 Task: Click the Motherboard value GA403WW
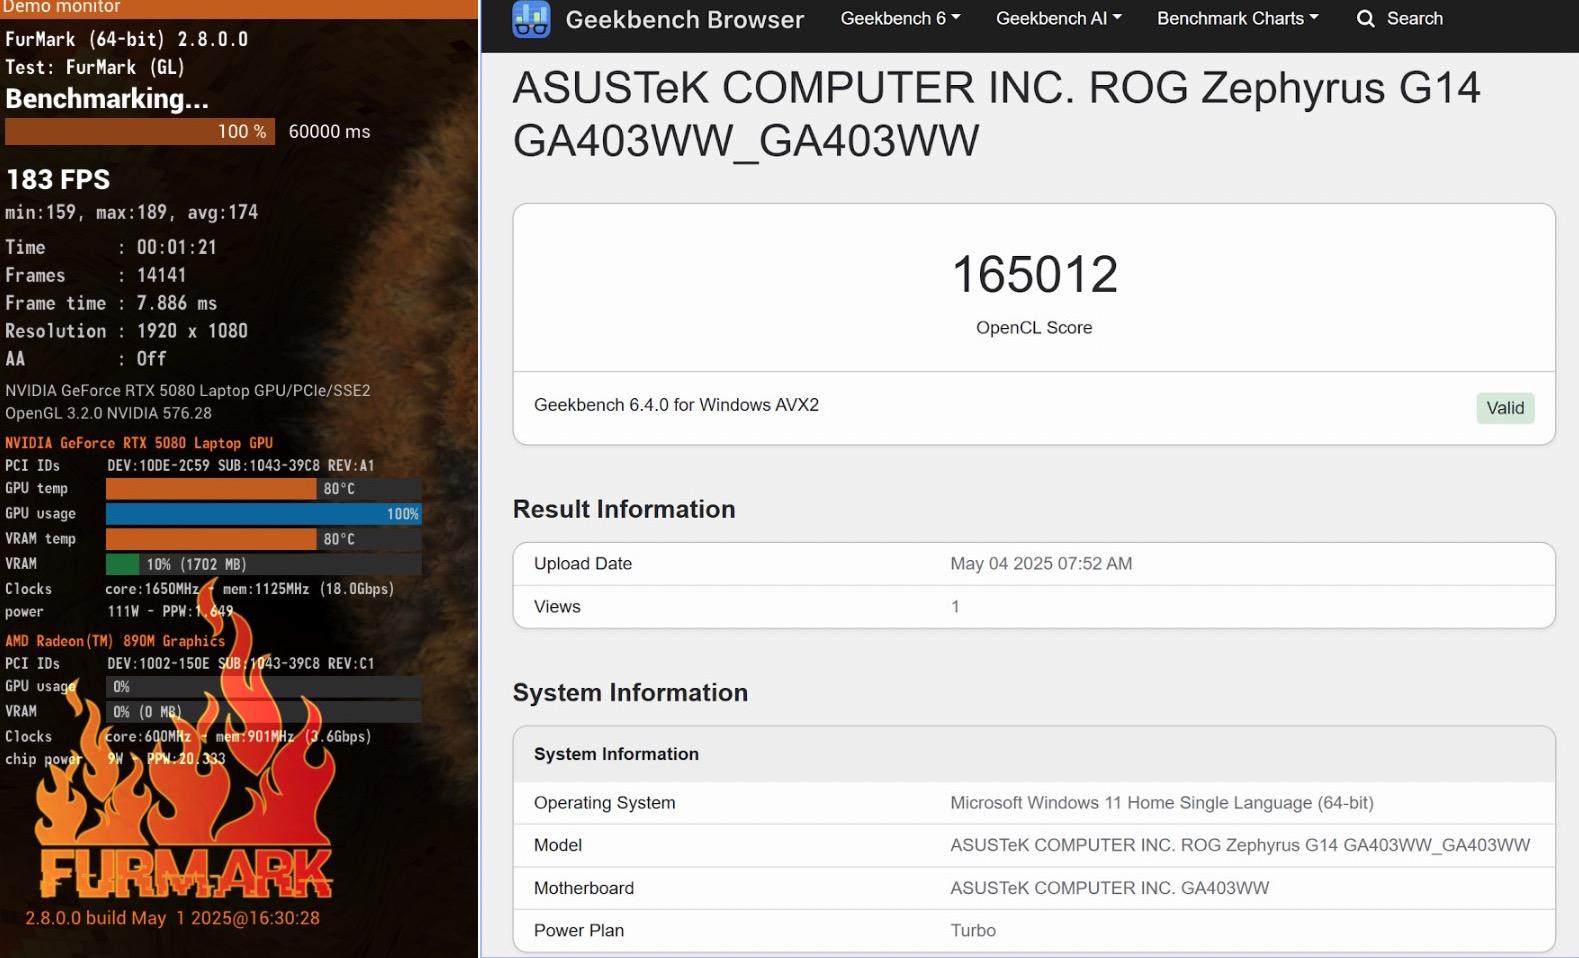[1110, 888]
